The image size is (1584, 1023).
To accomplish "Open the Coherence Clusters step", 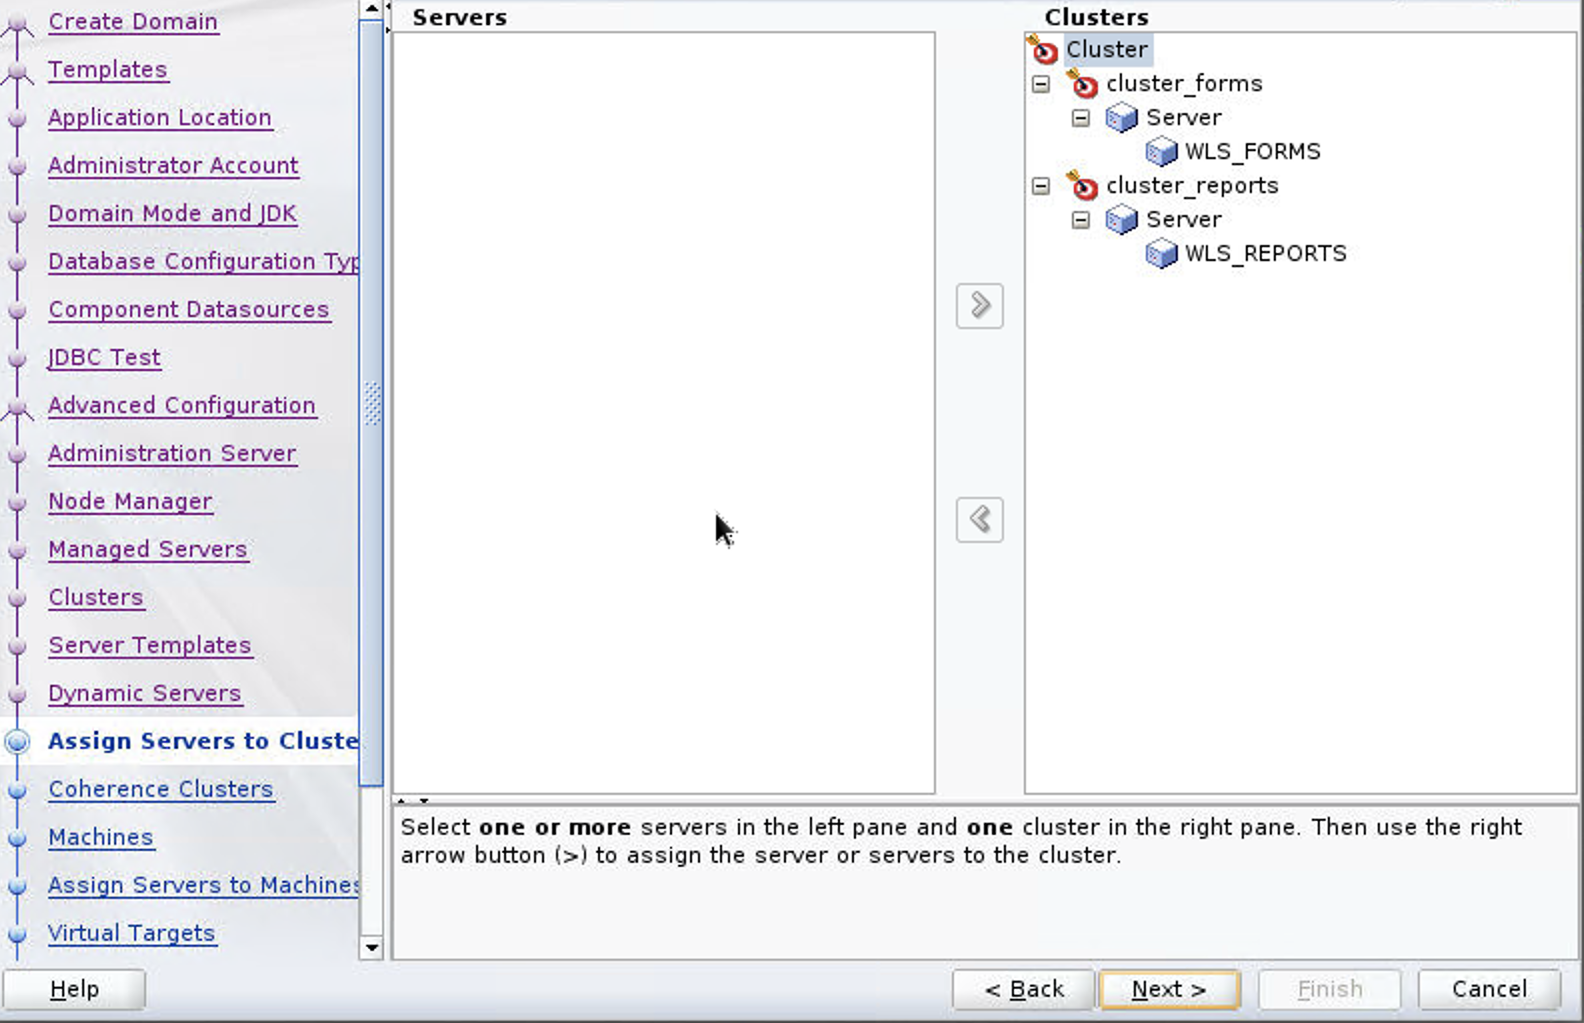I will click(x=160, y=789).
